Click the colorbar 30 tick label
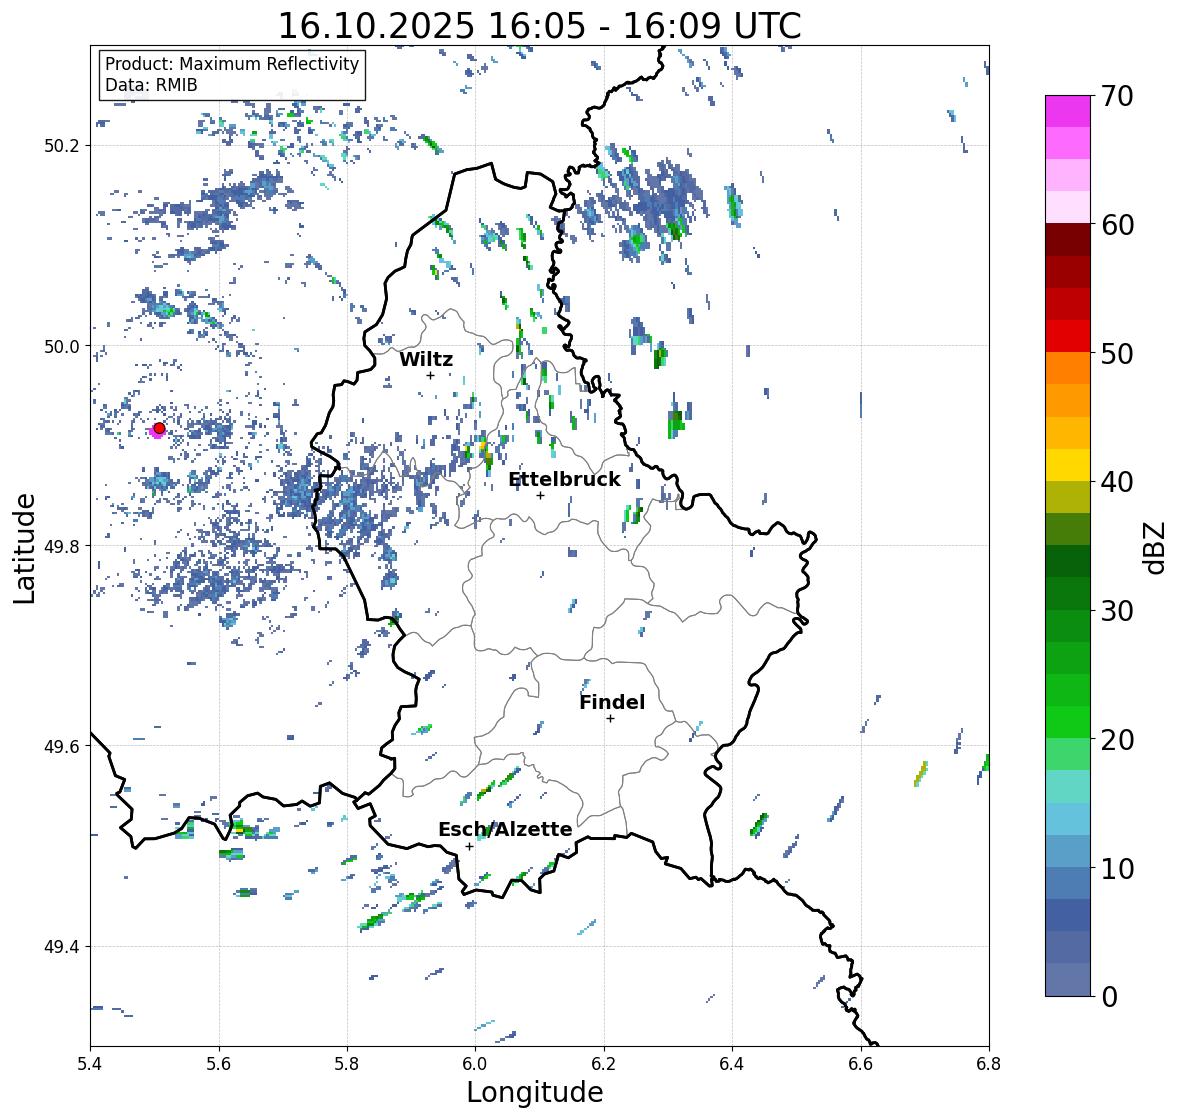The image size is (1179, 1117). (x=1117, y=611)
